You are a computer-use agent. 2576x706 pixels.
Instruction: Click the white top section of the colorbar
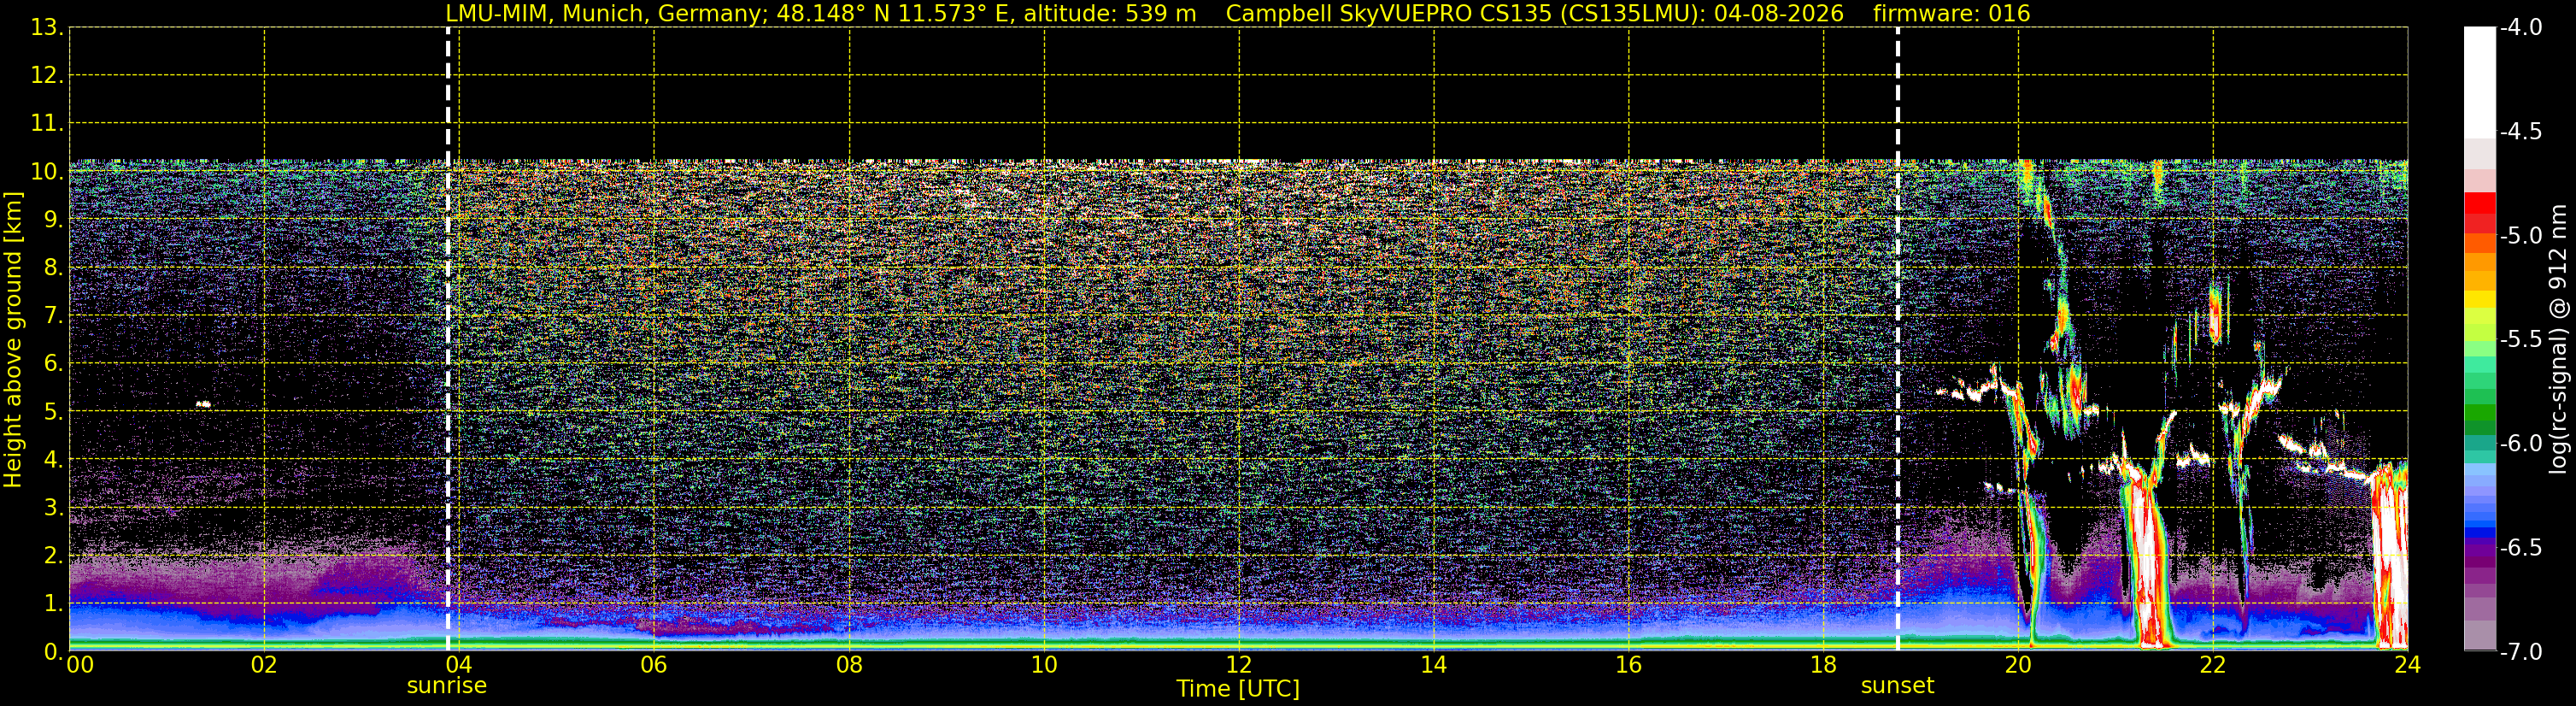click(2480, 82)
